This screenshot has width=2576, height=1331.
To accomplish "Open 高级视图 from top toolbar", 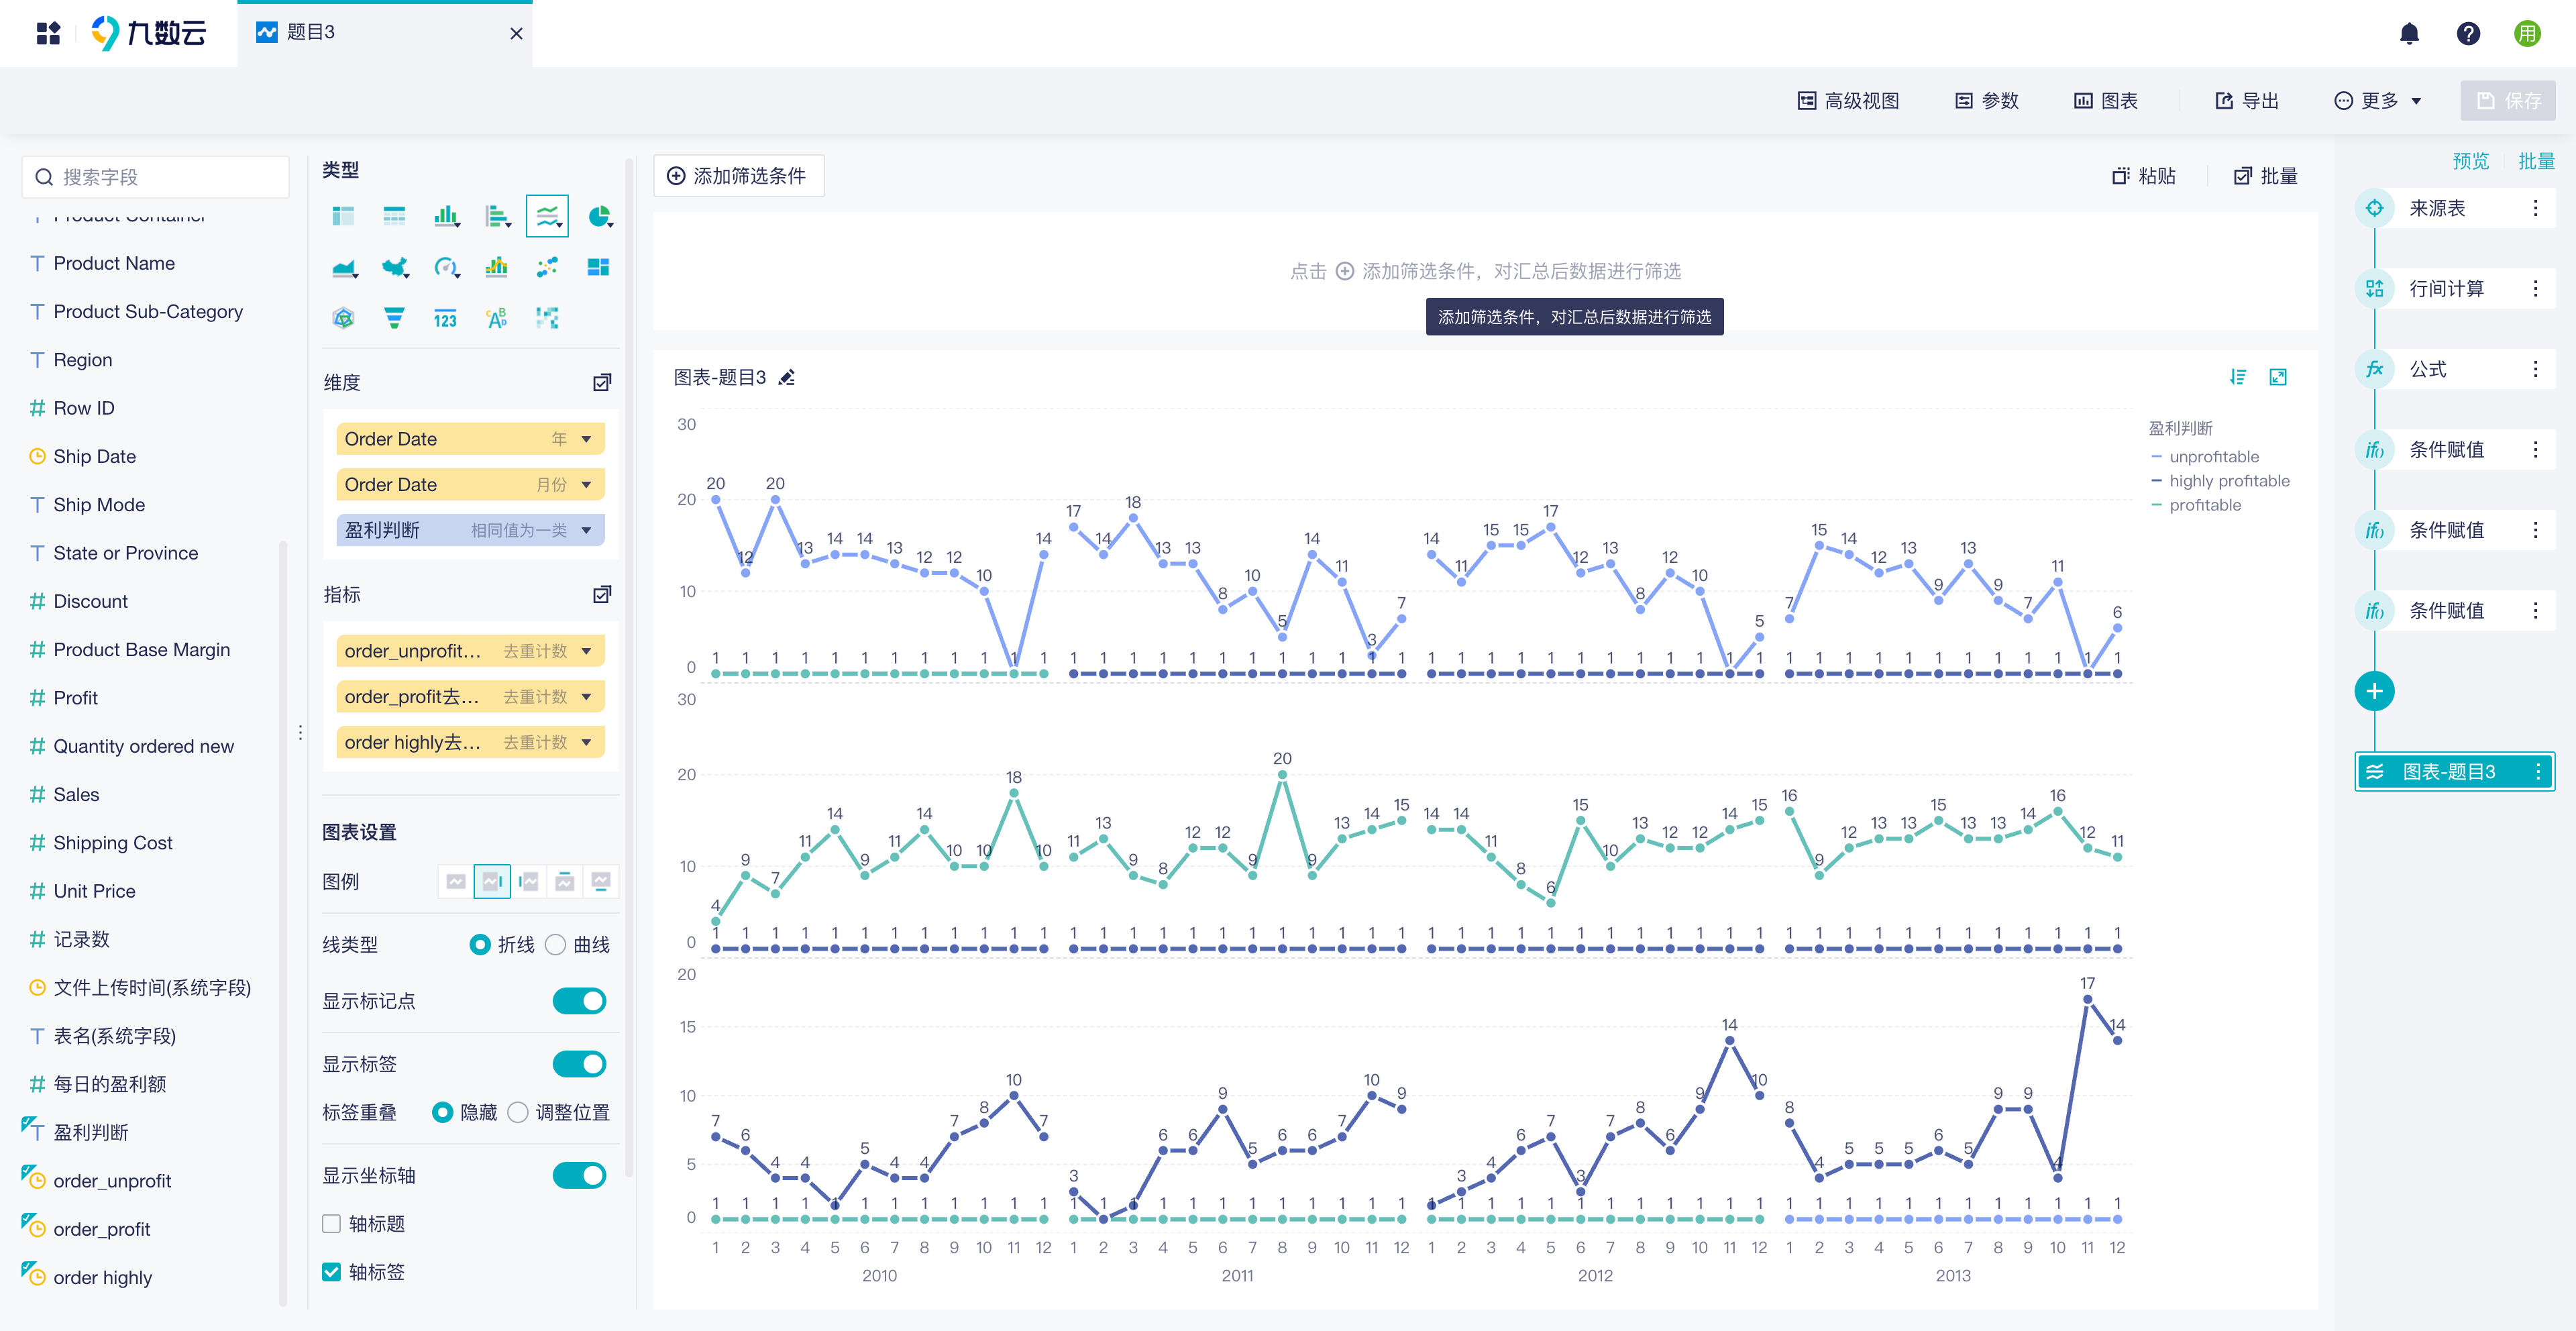I will (1848, 101).
